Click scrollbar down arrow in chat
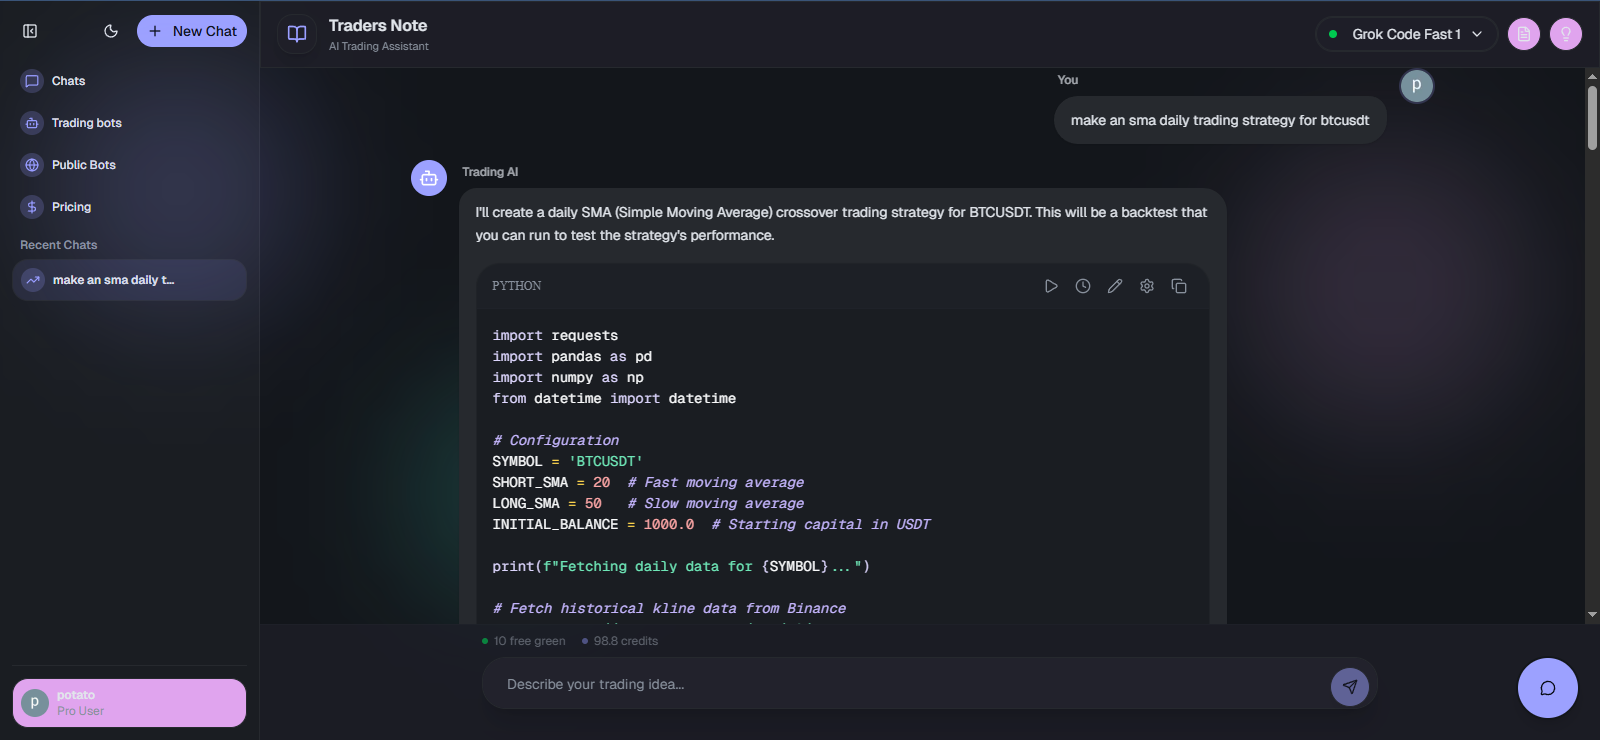Image resolution: width=1600 pixels, height=740 pixels. tap(1592, 615)
